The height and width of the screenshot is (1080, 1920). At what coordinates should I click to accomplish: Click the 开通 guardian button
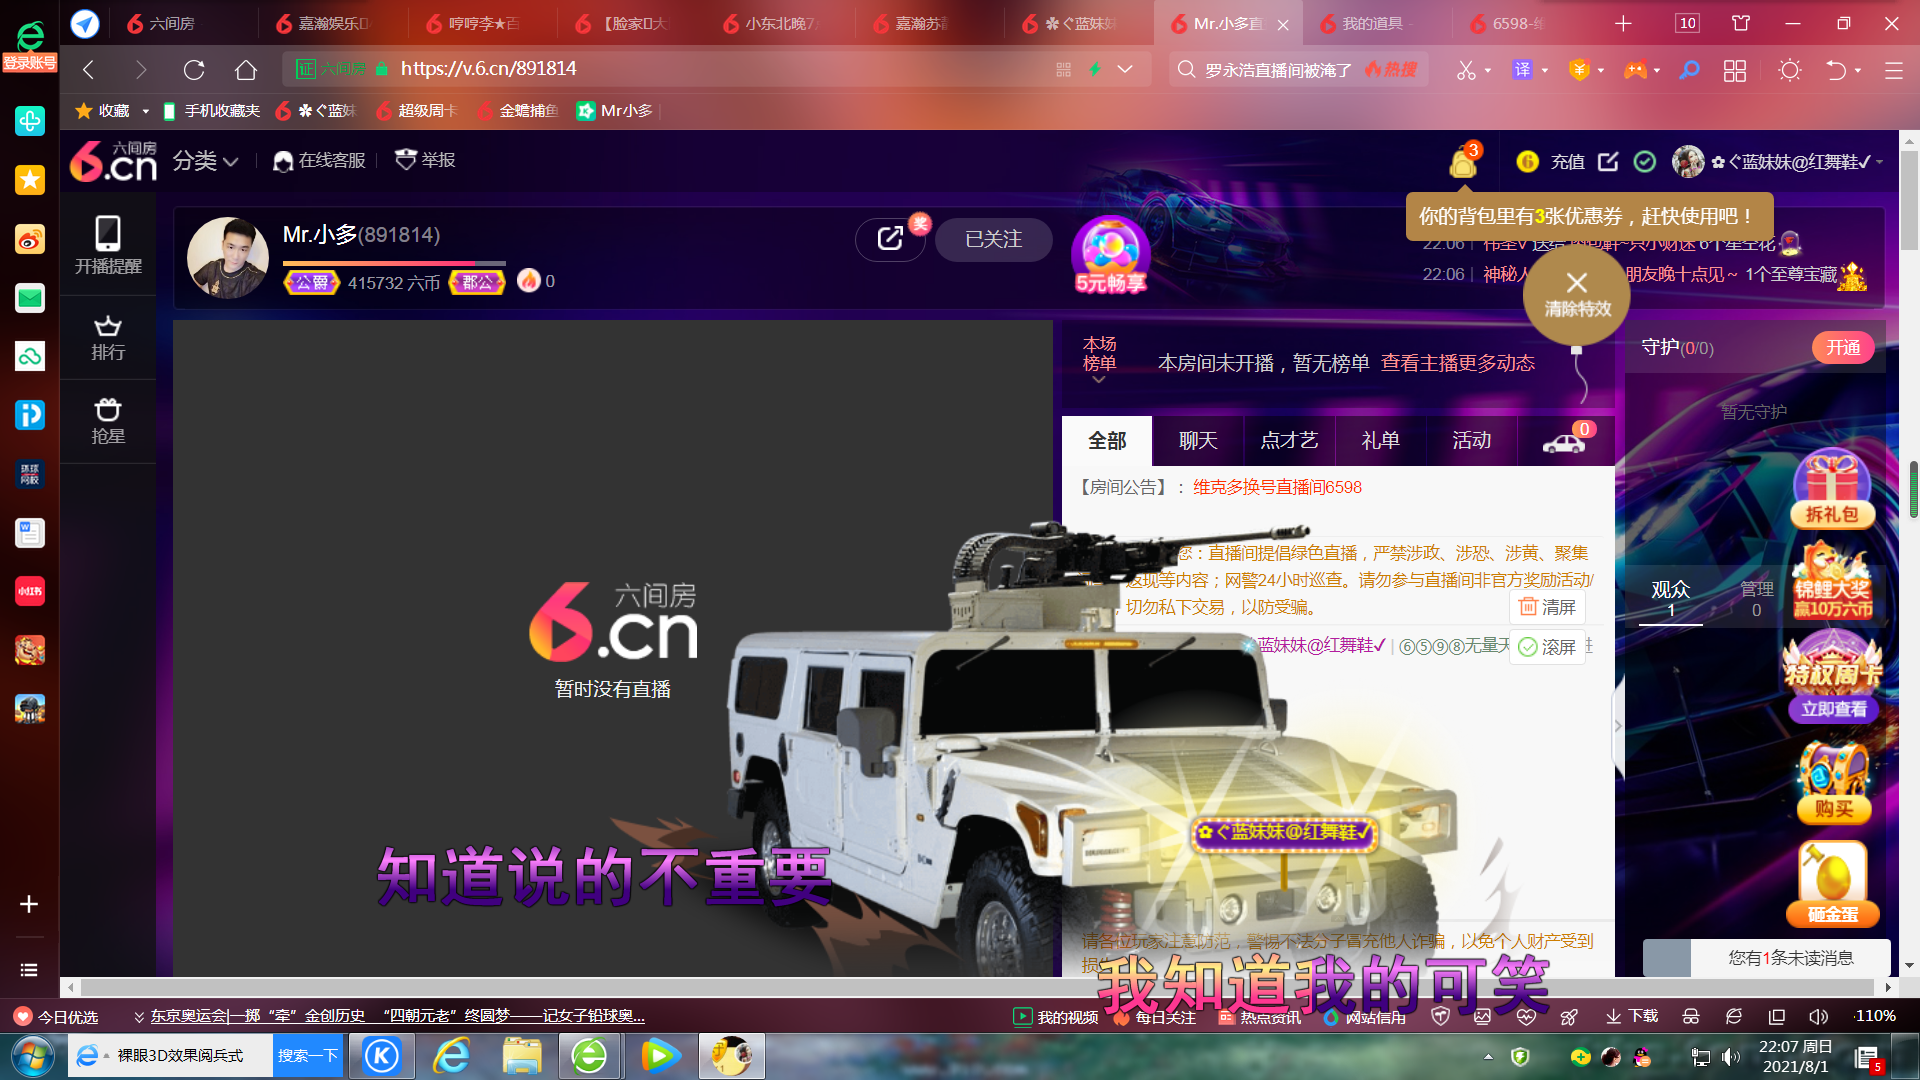[1843, 348]
